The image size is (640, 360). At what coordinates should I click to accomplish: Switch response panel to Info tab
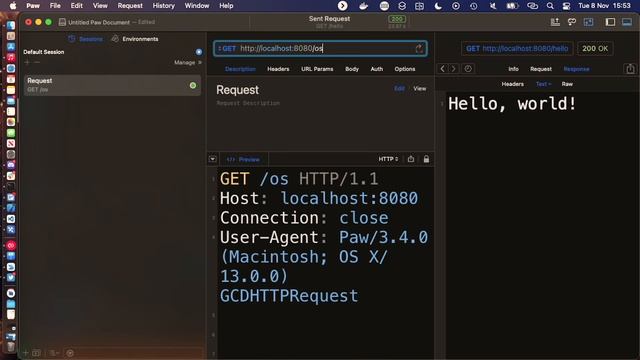(513, 69)
